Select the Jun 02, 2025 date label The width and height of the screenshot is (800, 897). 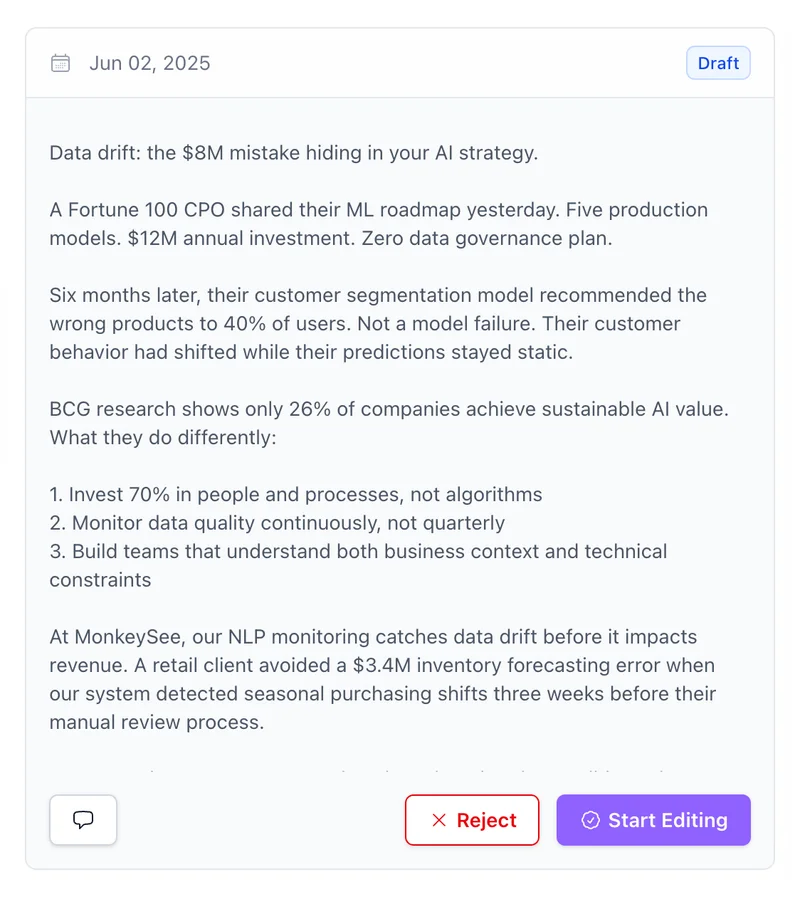(x=150, y=63)
